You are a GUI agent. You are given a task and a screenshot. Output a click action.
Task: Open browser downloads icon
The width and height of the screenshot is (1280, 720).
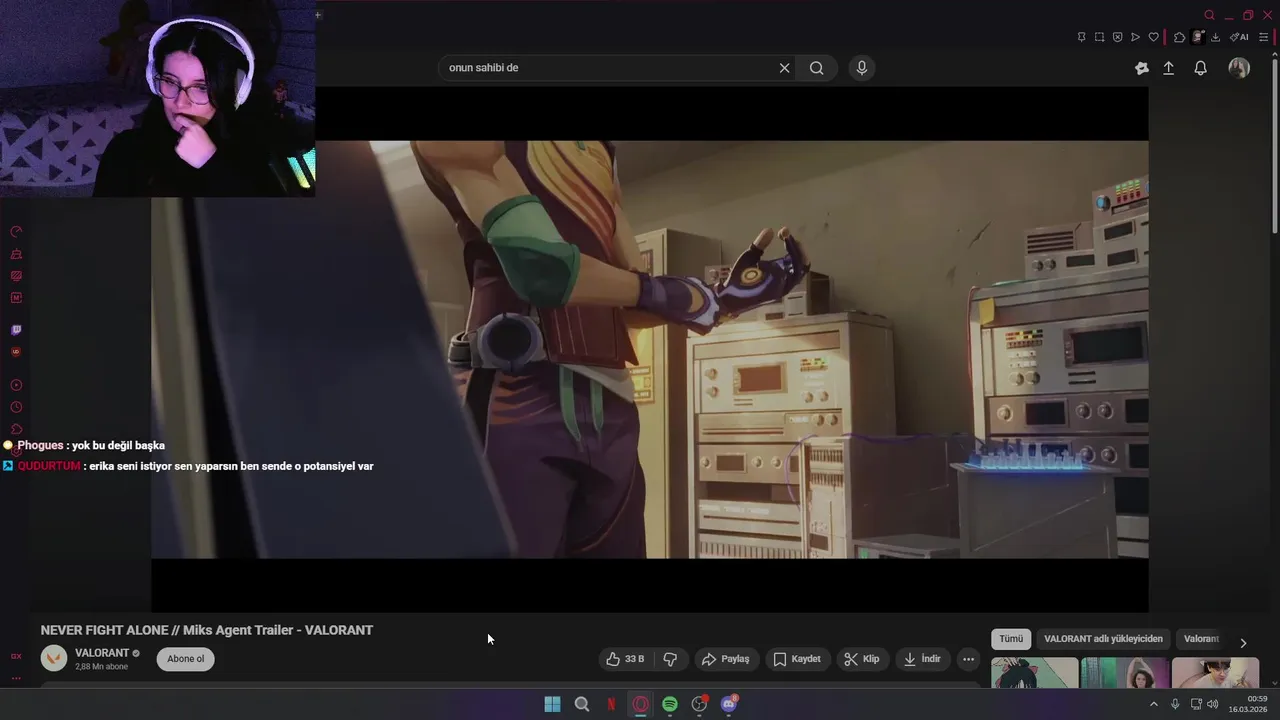point(1215,37)
